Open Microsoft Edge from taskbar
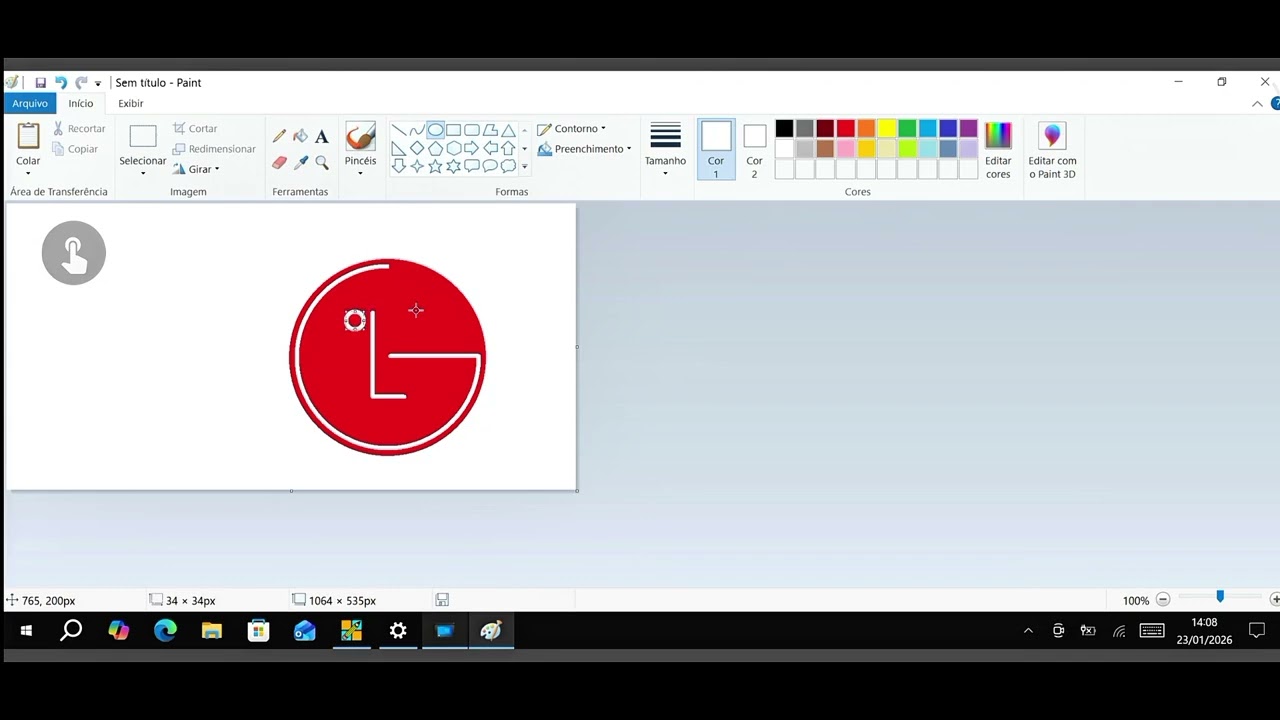This screenshot has height=720, width=1280. pyautogui.click(x=165, y=631)
